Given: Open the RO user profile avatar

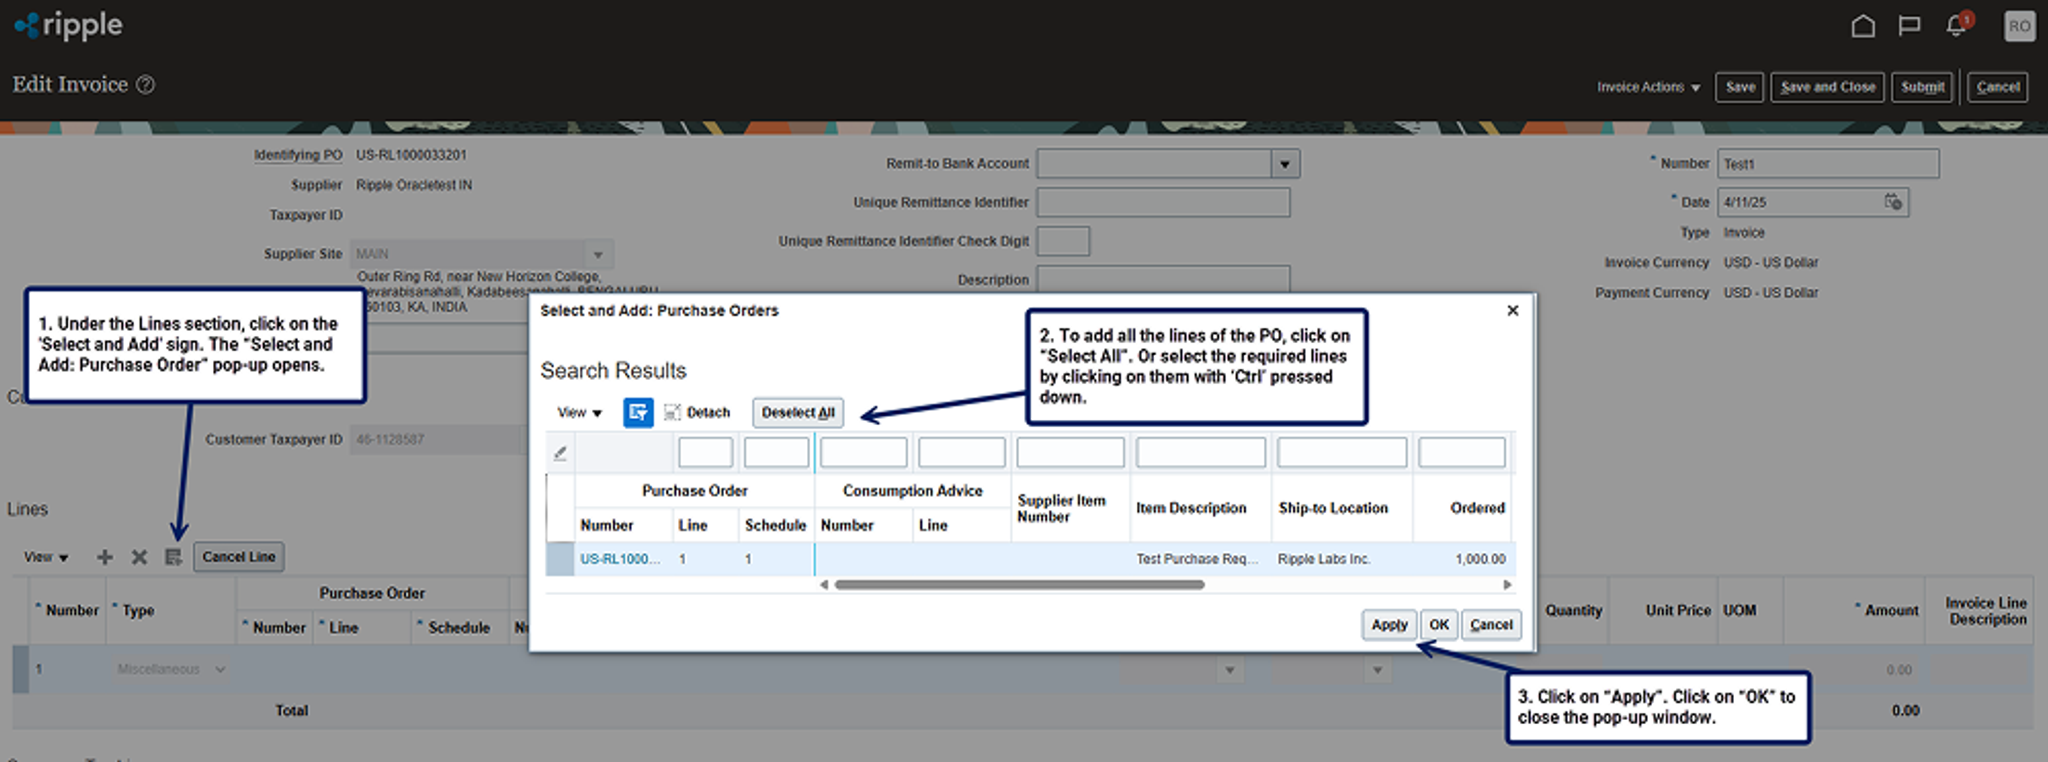Looking at the screenshot, I should [2020, 26].
